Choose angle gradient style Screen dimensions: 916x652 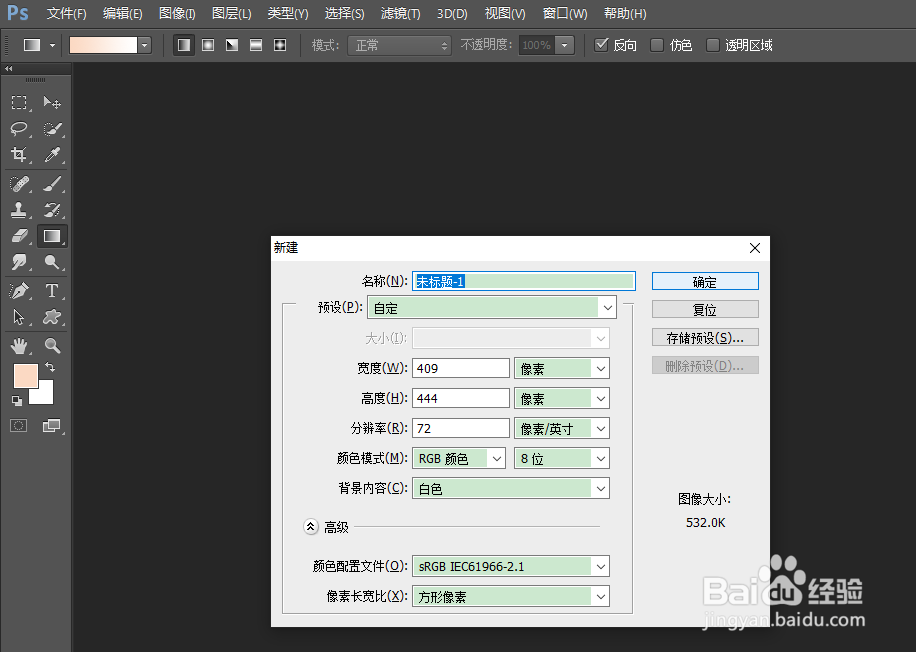(x=232, y=45)
